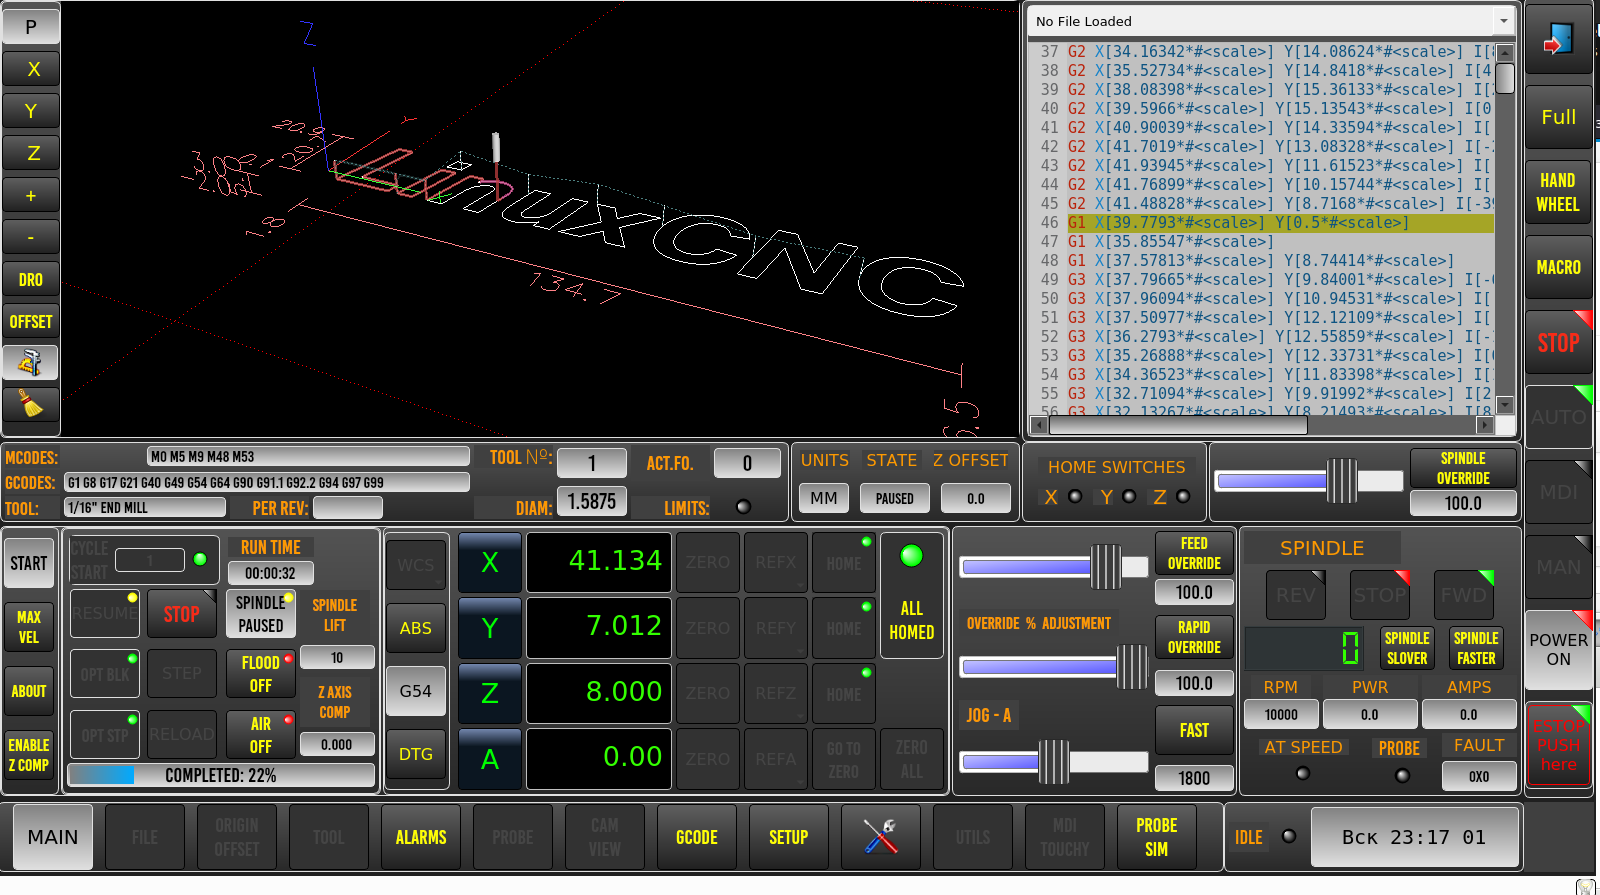This screenshot has width=1600, height=895.
Task: Select the X view in plot sidebar
Action: (30, 69)
